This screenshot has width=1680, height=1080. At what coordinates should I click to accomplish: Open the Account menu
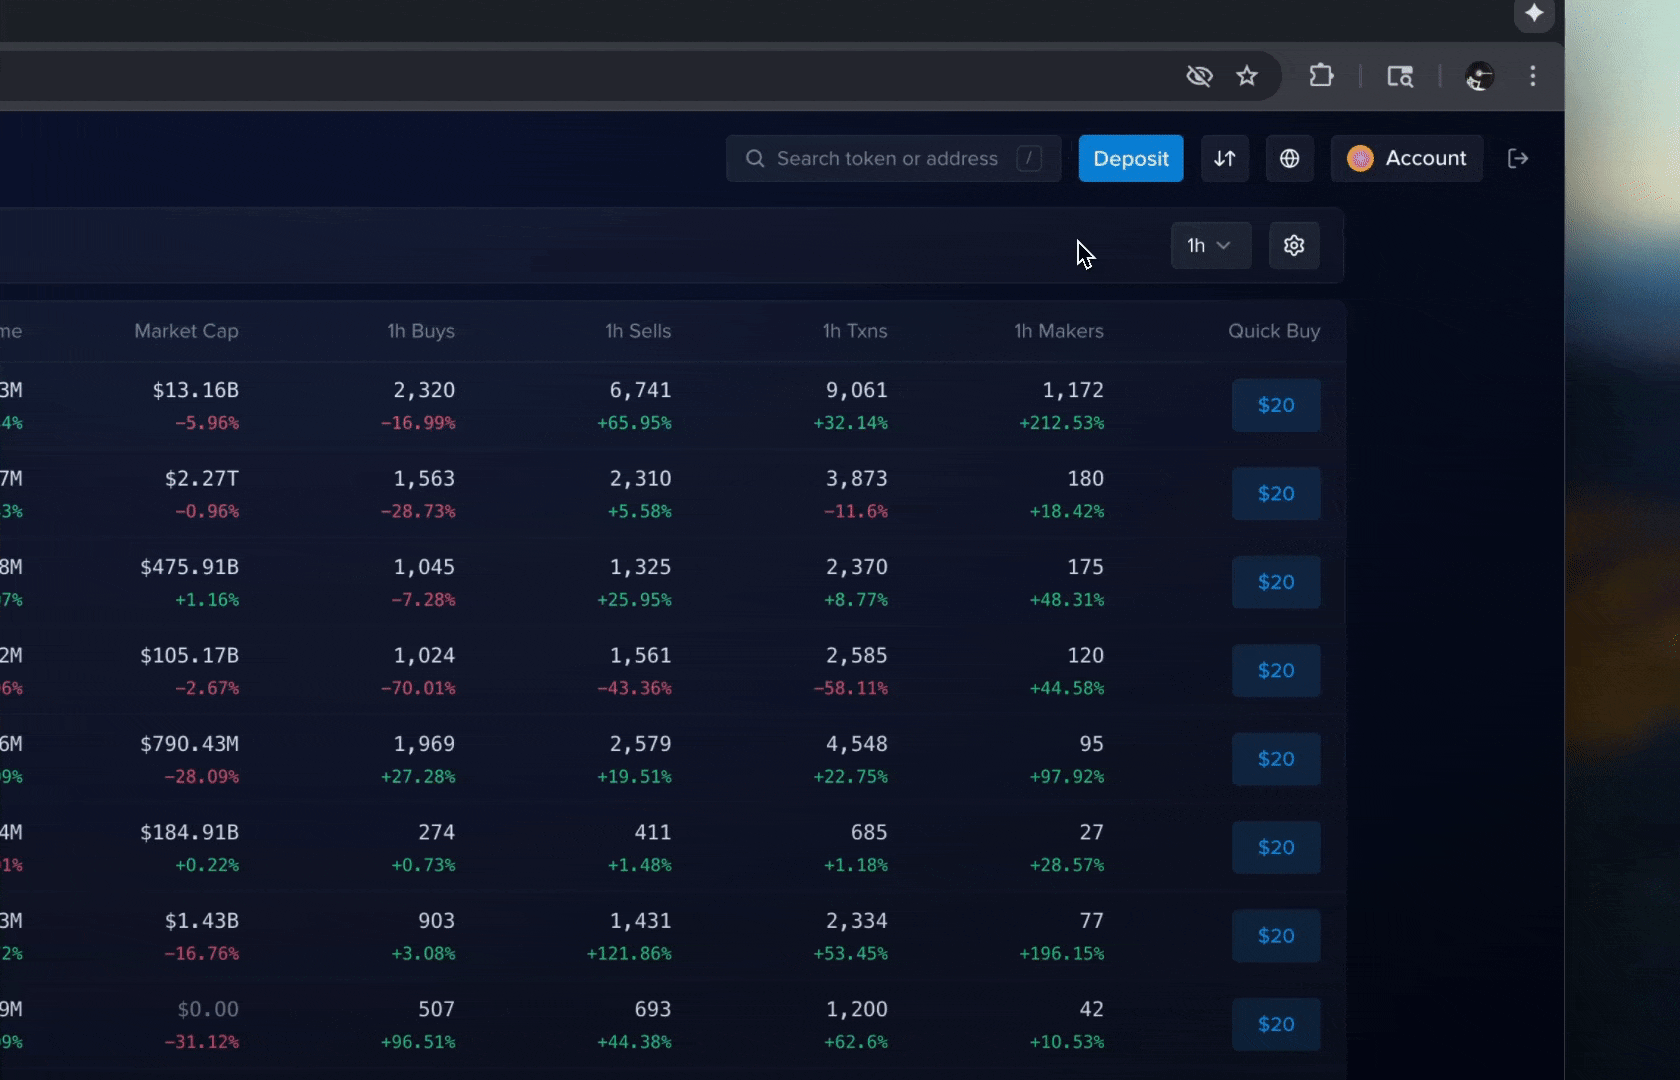[x=1407, y=159]
